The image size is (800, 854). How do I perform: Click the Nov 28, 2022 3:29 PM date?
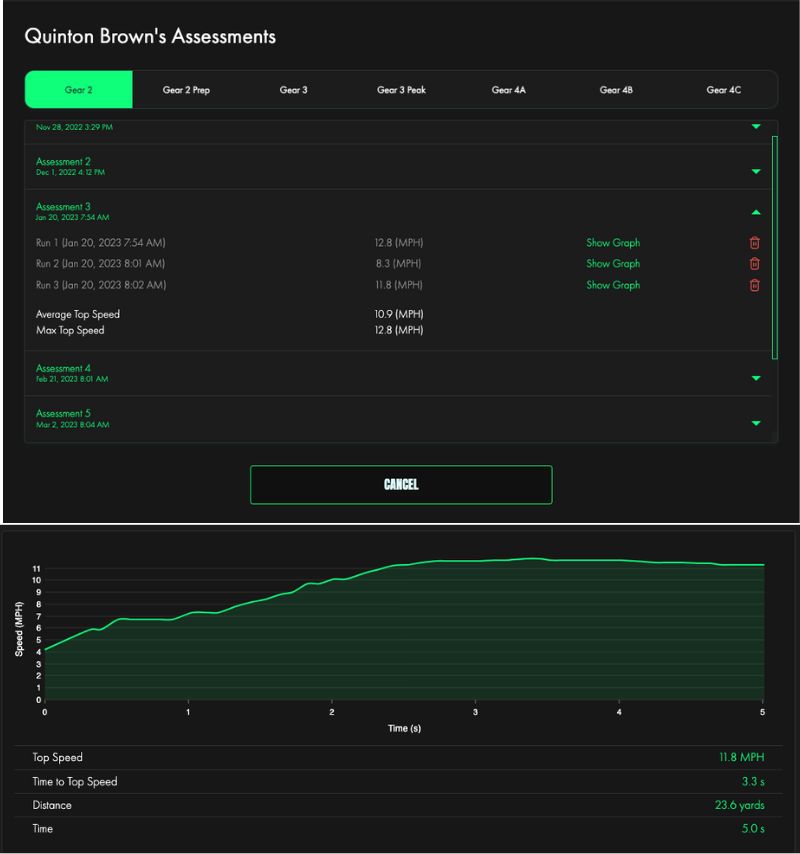[74, 127]
